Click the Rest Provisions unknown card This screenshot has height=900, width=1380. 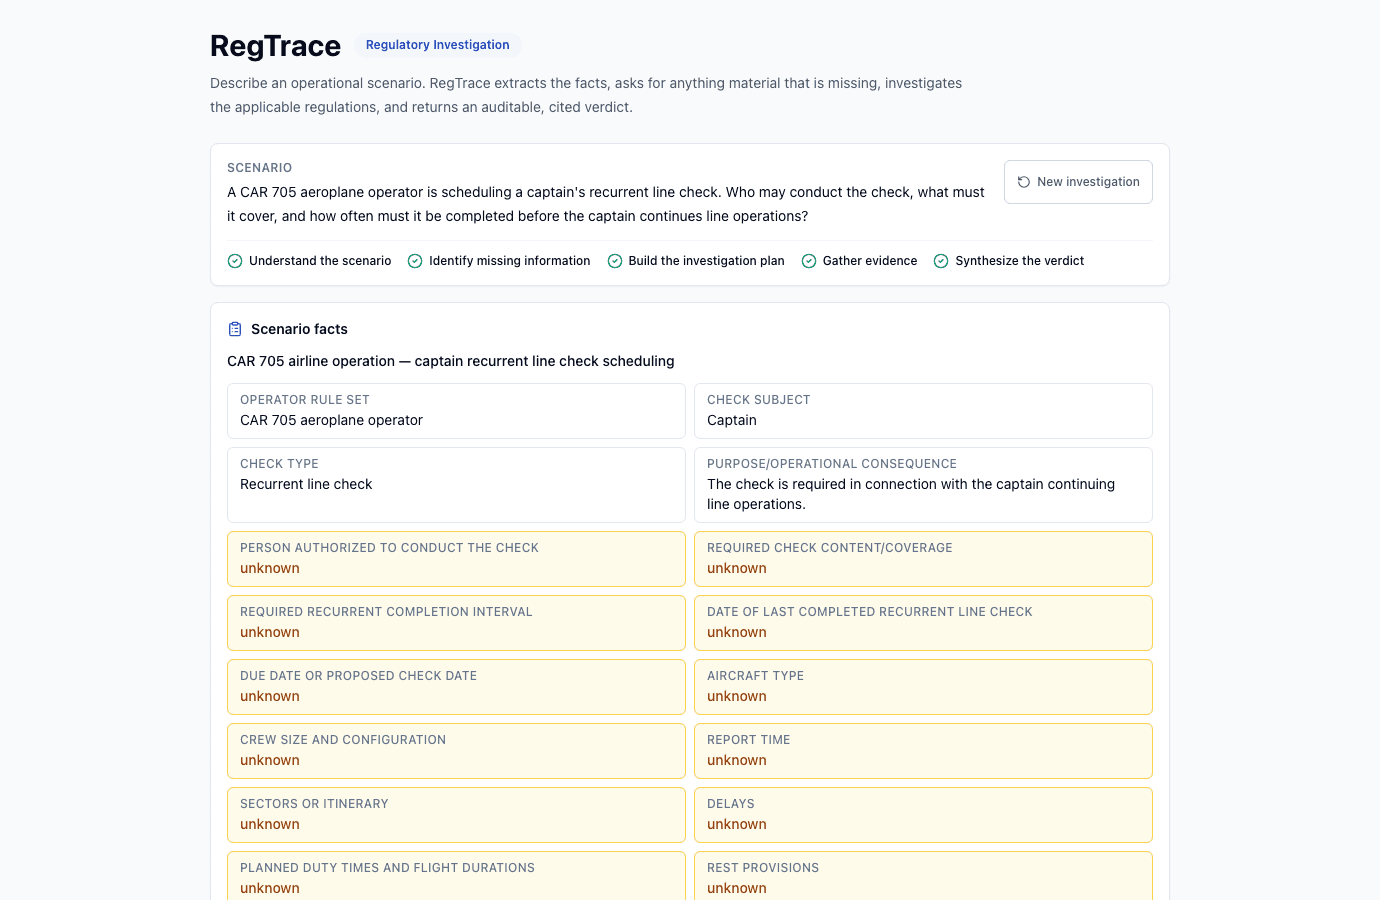[x=923, y=876]
